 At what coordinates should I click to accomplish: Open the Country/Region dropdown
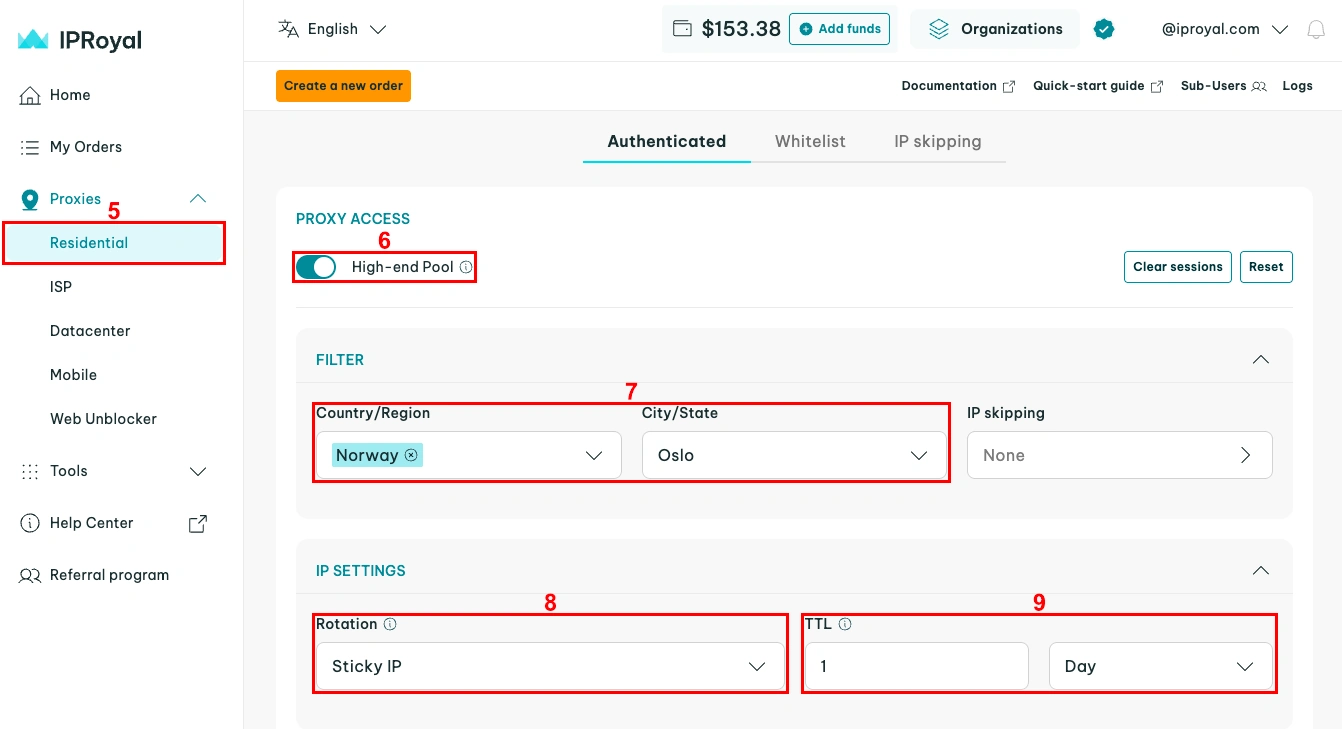(x=469, y=455)
